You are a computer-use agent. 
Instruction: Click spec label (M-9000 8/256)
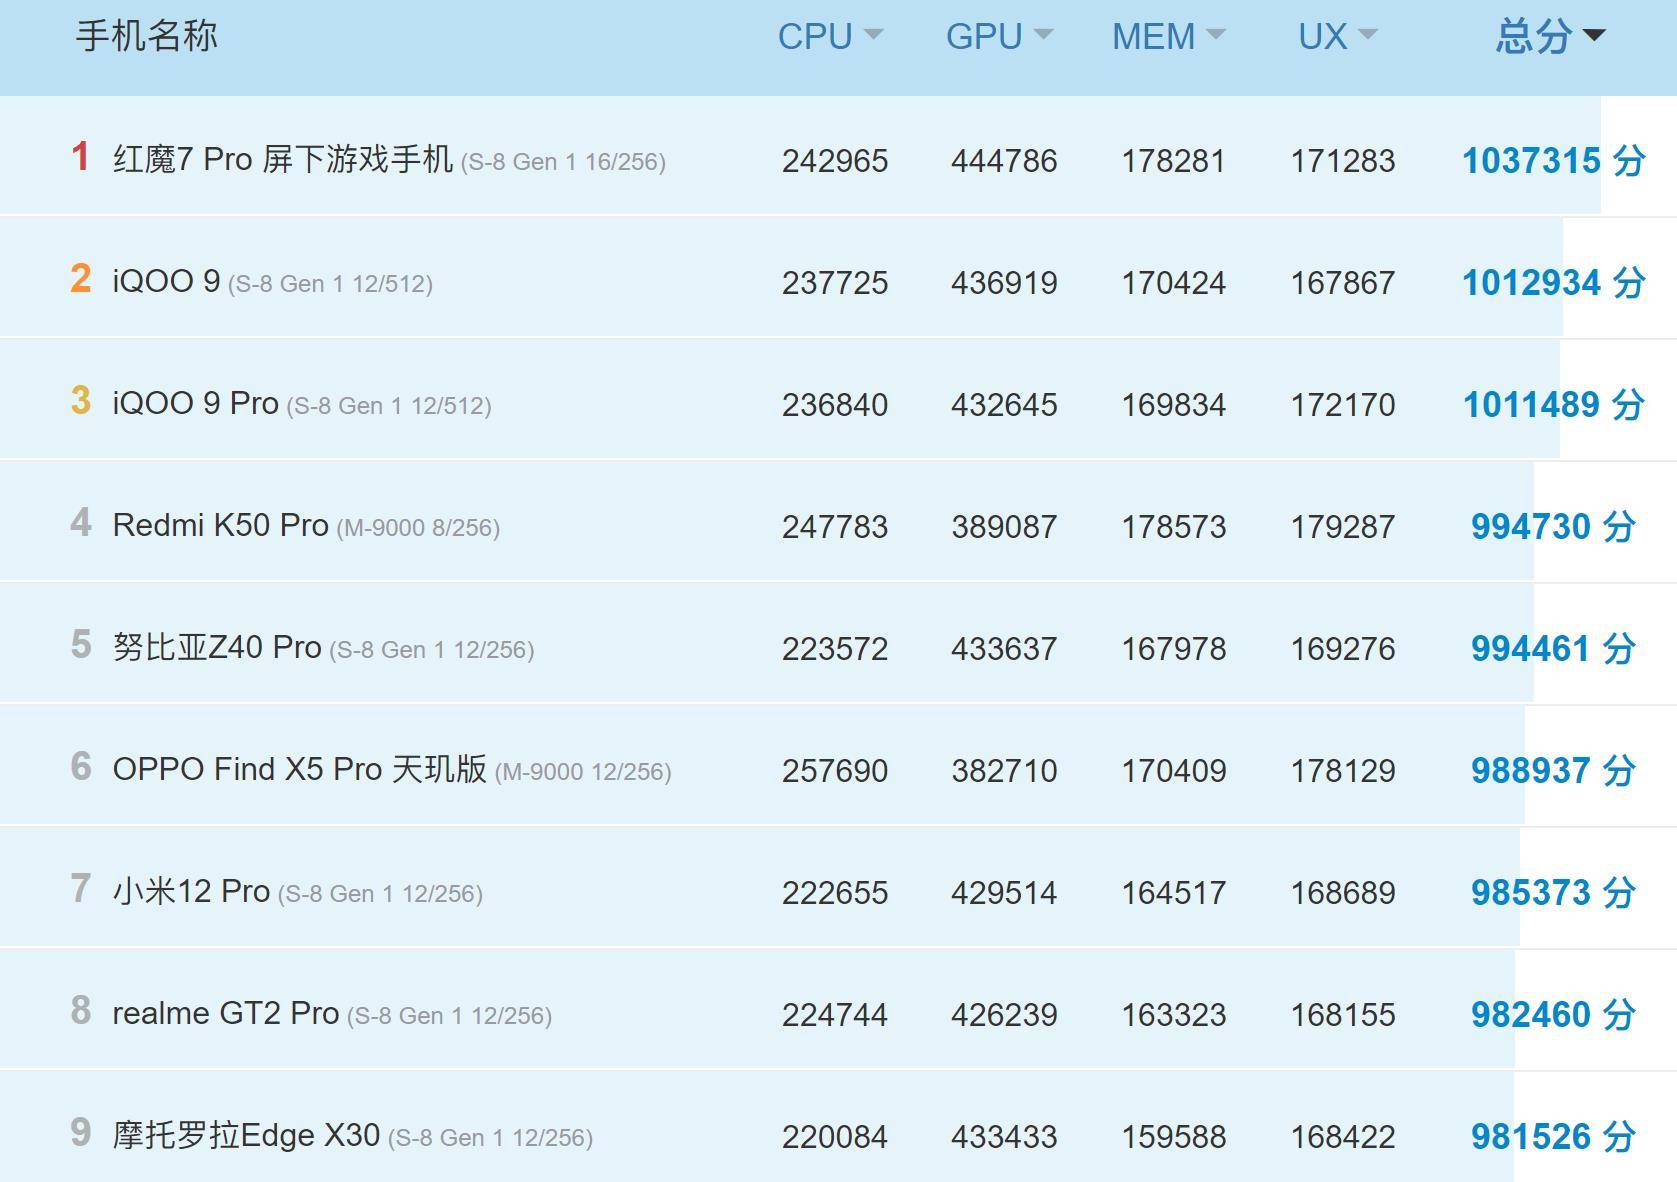(418, 528)
